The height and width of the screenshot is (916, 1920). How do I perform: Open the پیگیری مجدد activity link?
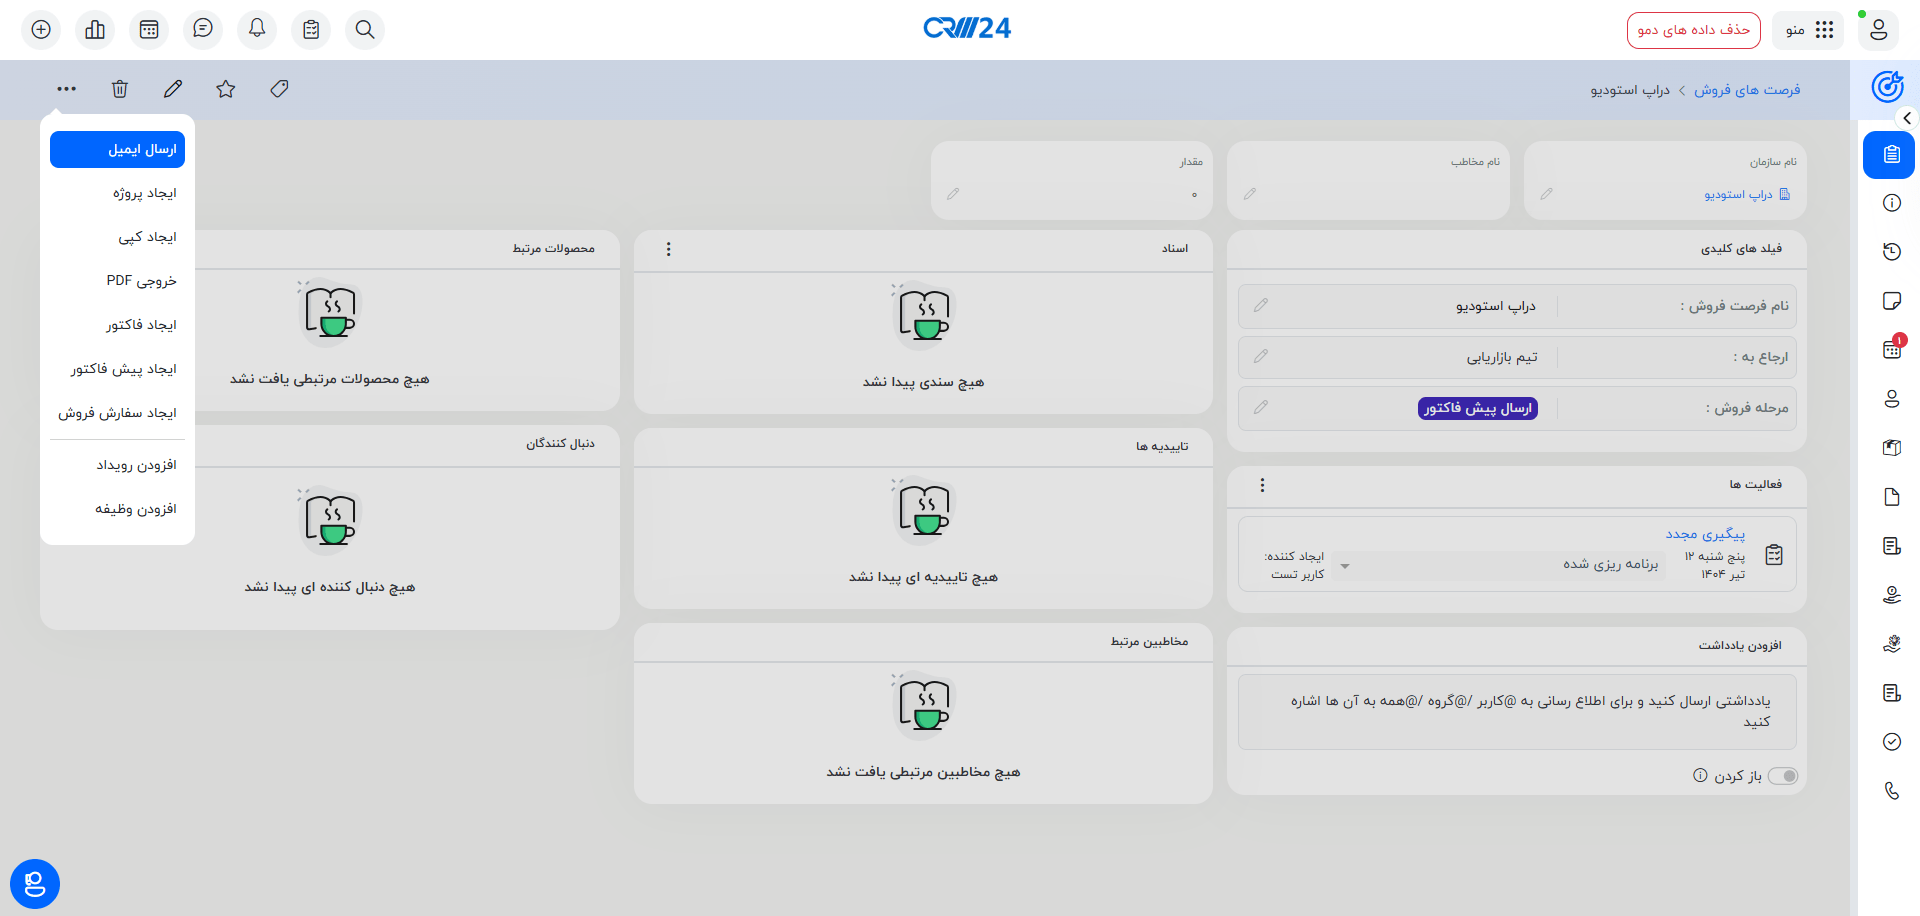point(1705,533)
